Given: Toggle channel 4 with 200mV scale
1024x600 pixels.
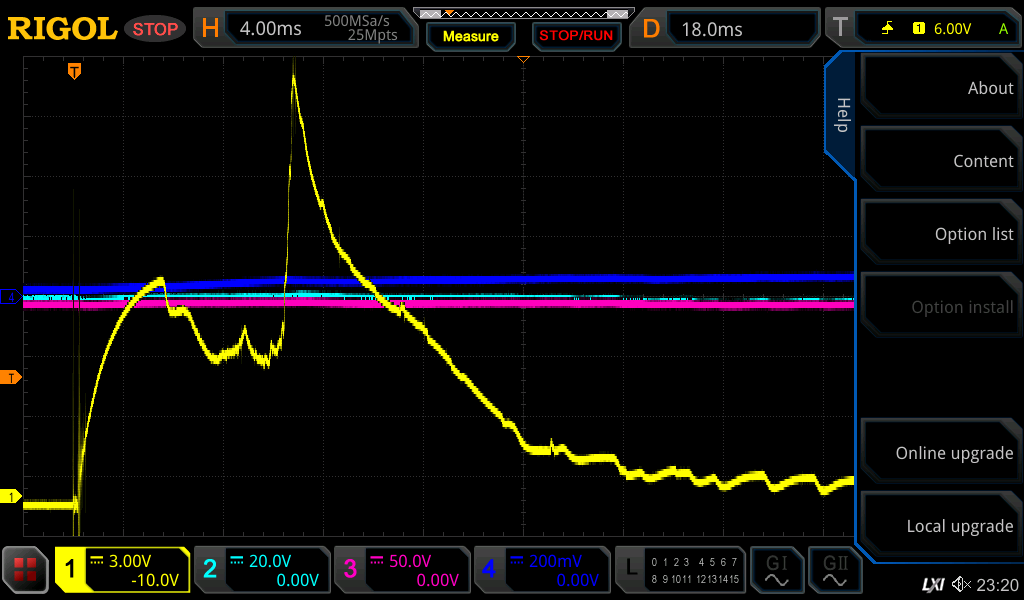Looking at the screenshot, I should 541,570.
